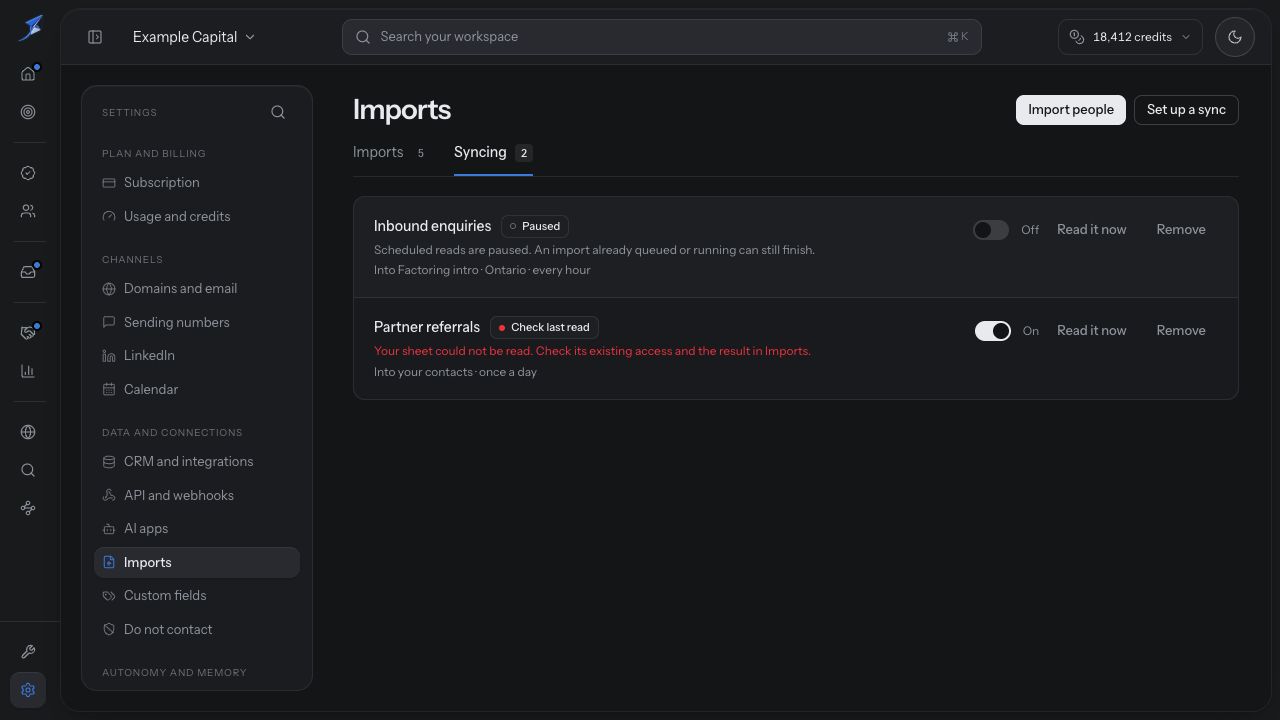1280x720 pixels.
Task: Open the home icon in left rail
Action: 28,74
